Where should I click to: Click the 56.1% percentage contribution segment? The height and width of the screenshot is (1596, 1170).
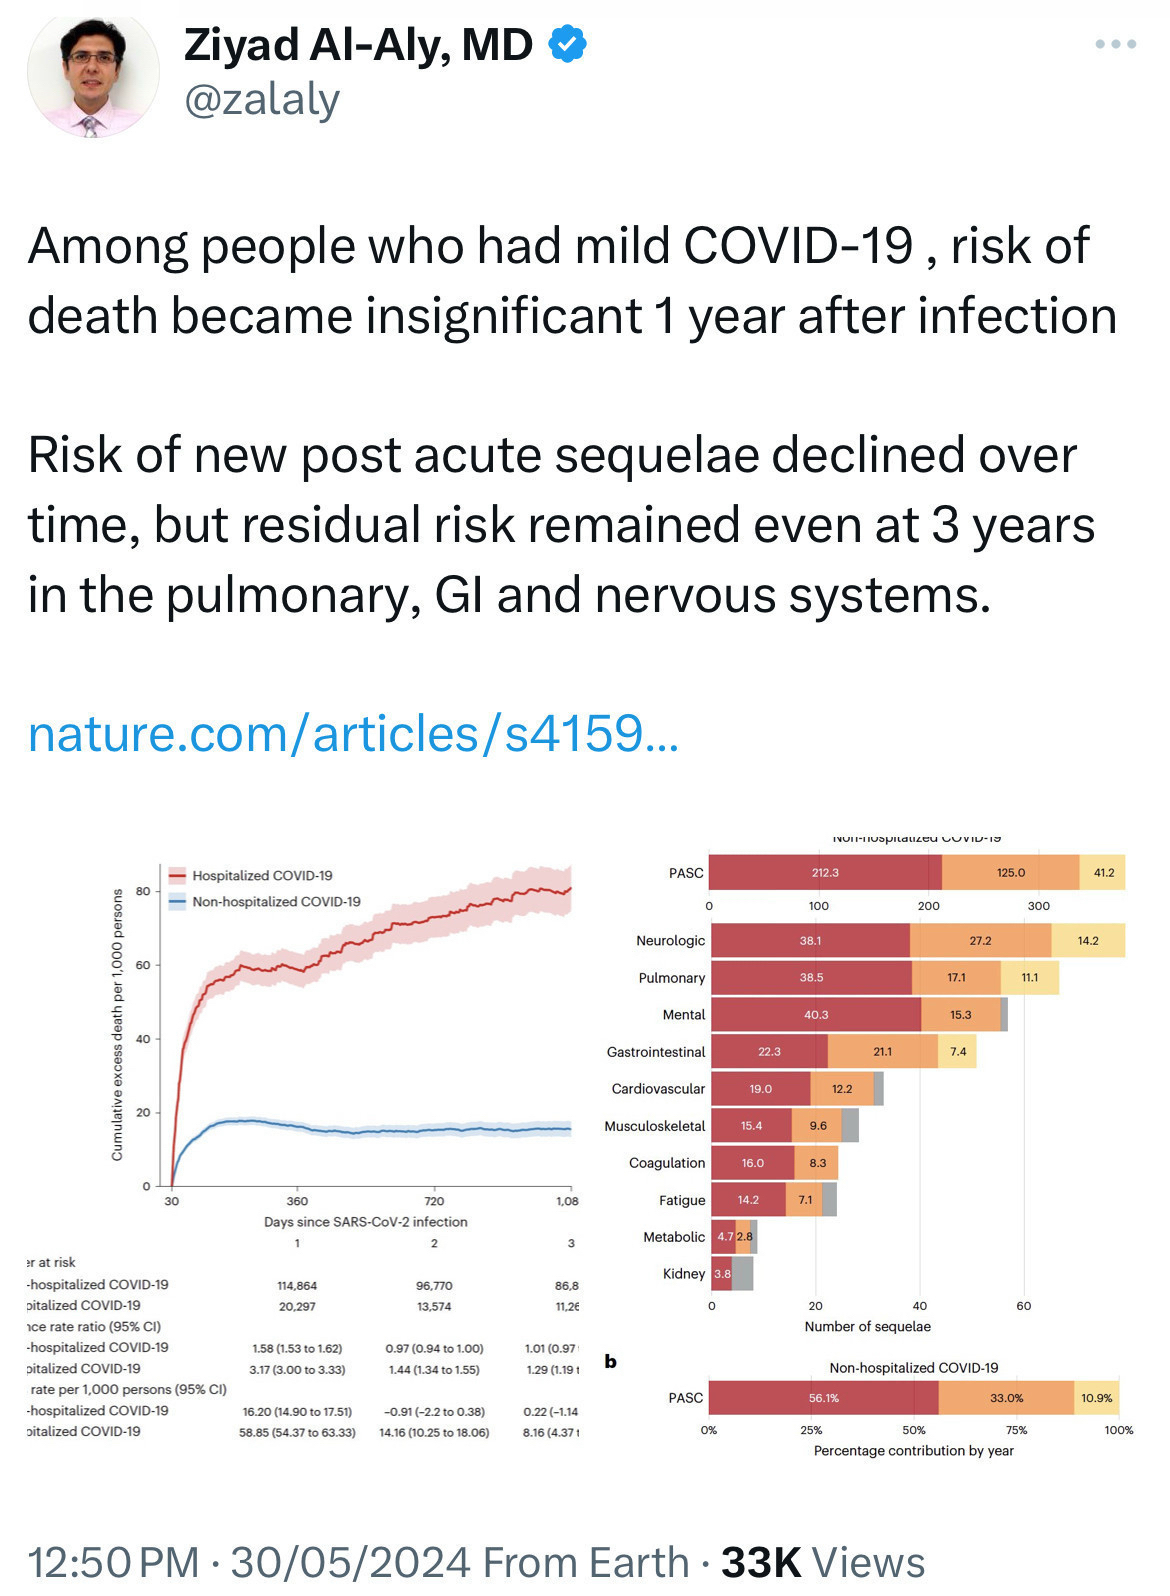coord(823,1398)
